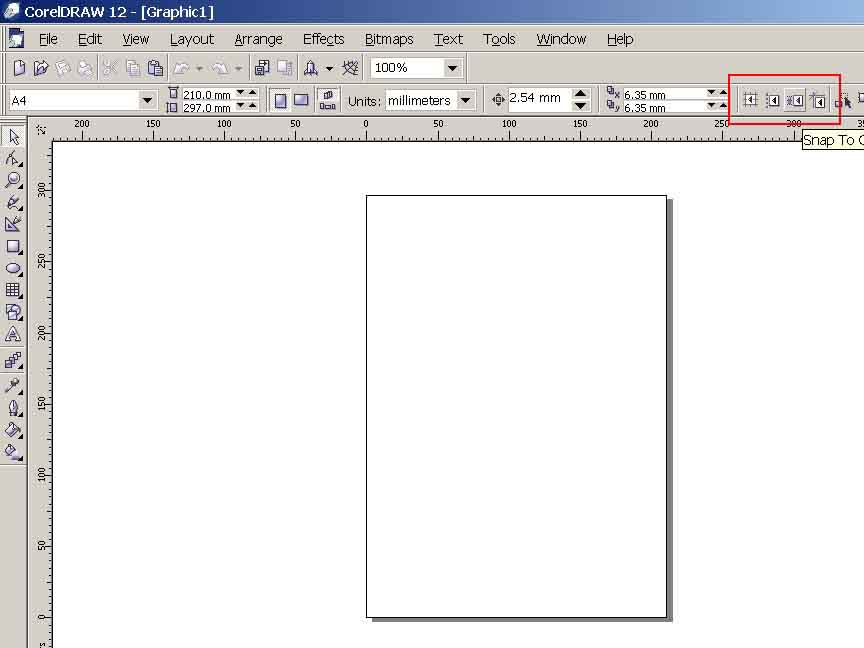Select the Ellipse tool
The image size is (864, 648).
click(13, 268)
